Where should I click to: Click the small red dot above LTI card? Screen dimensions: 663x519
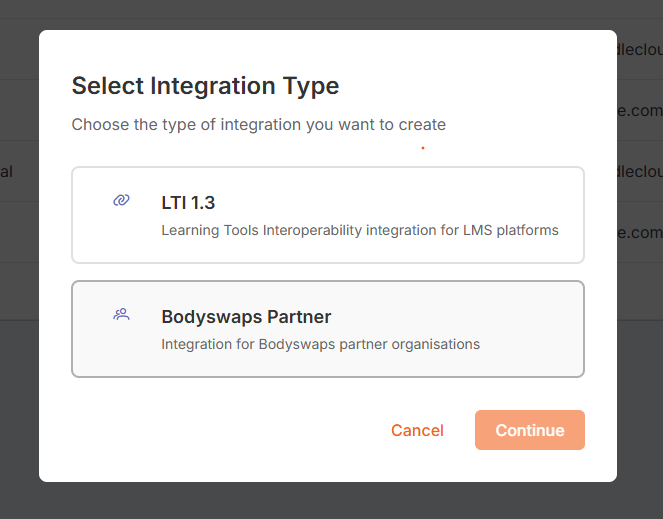click(423, 149)
